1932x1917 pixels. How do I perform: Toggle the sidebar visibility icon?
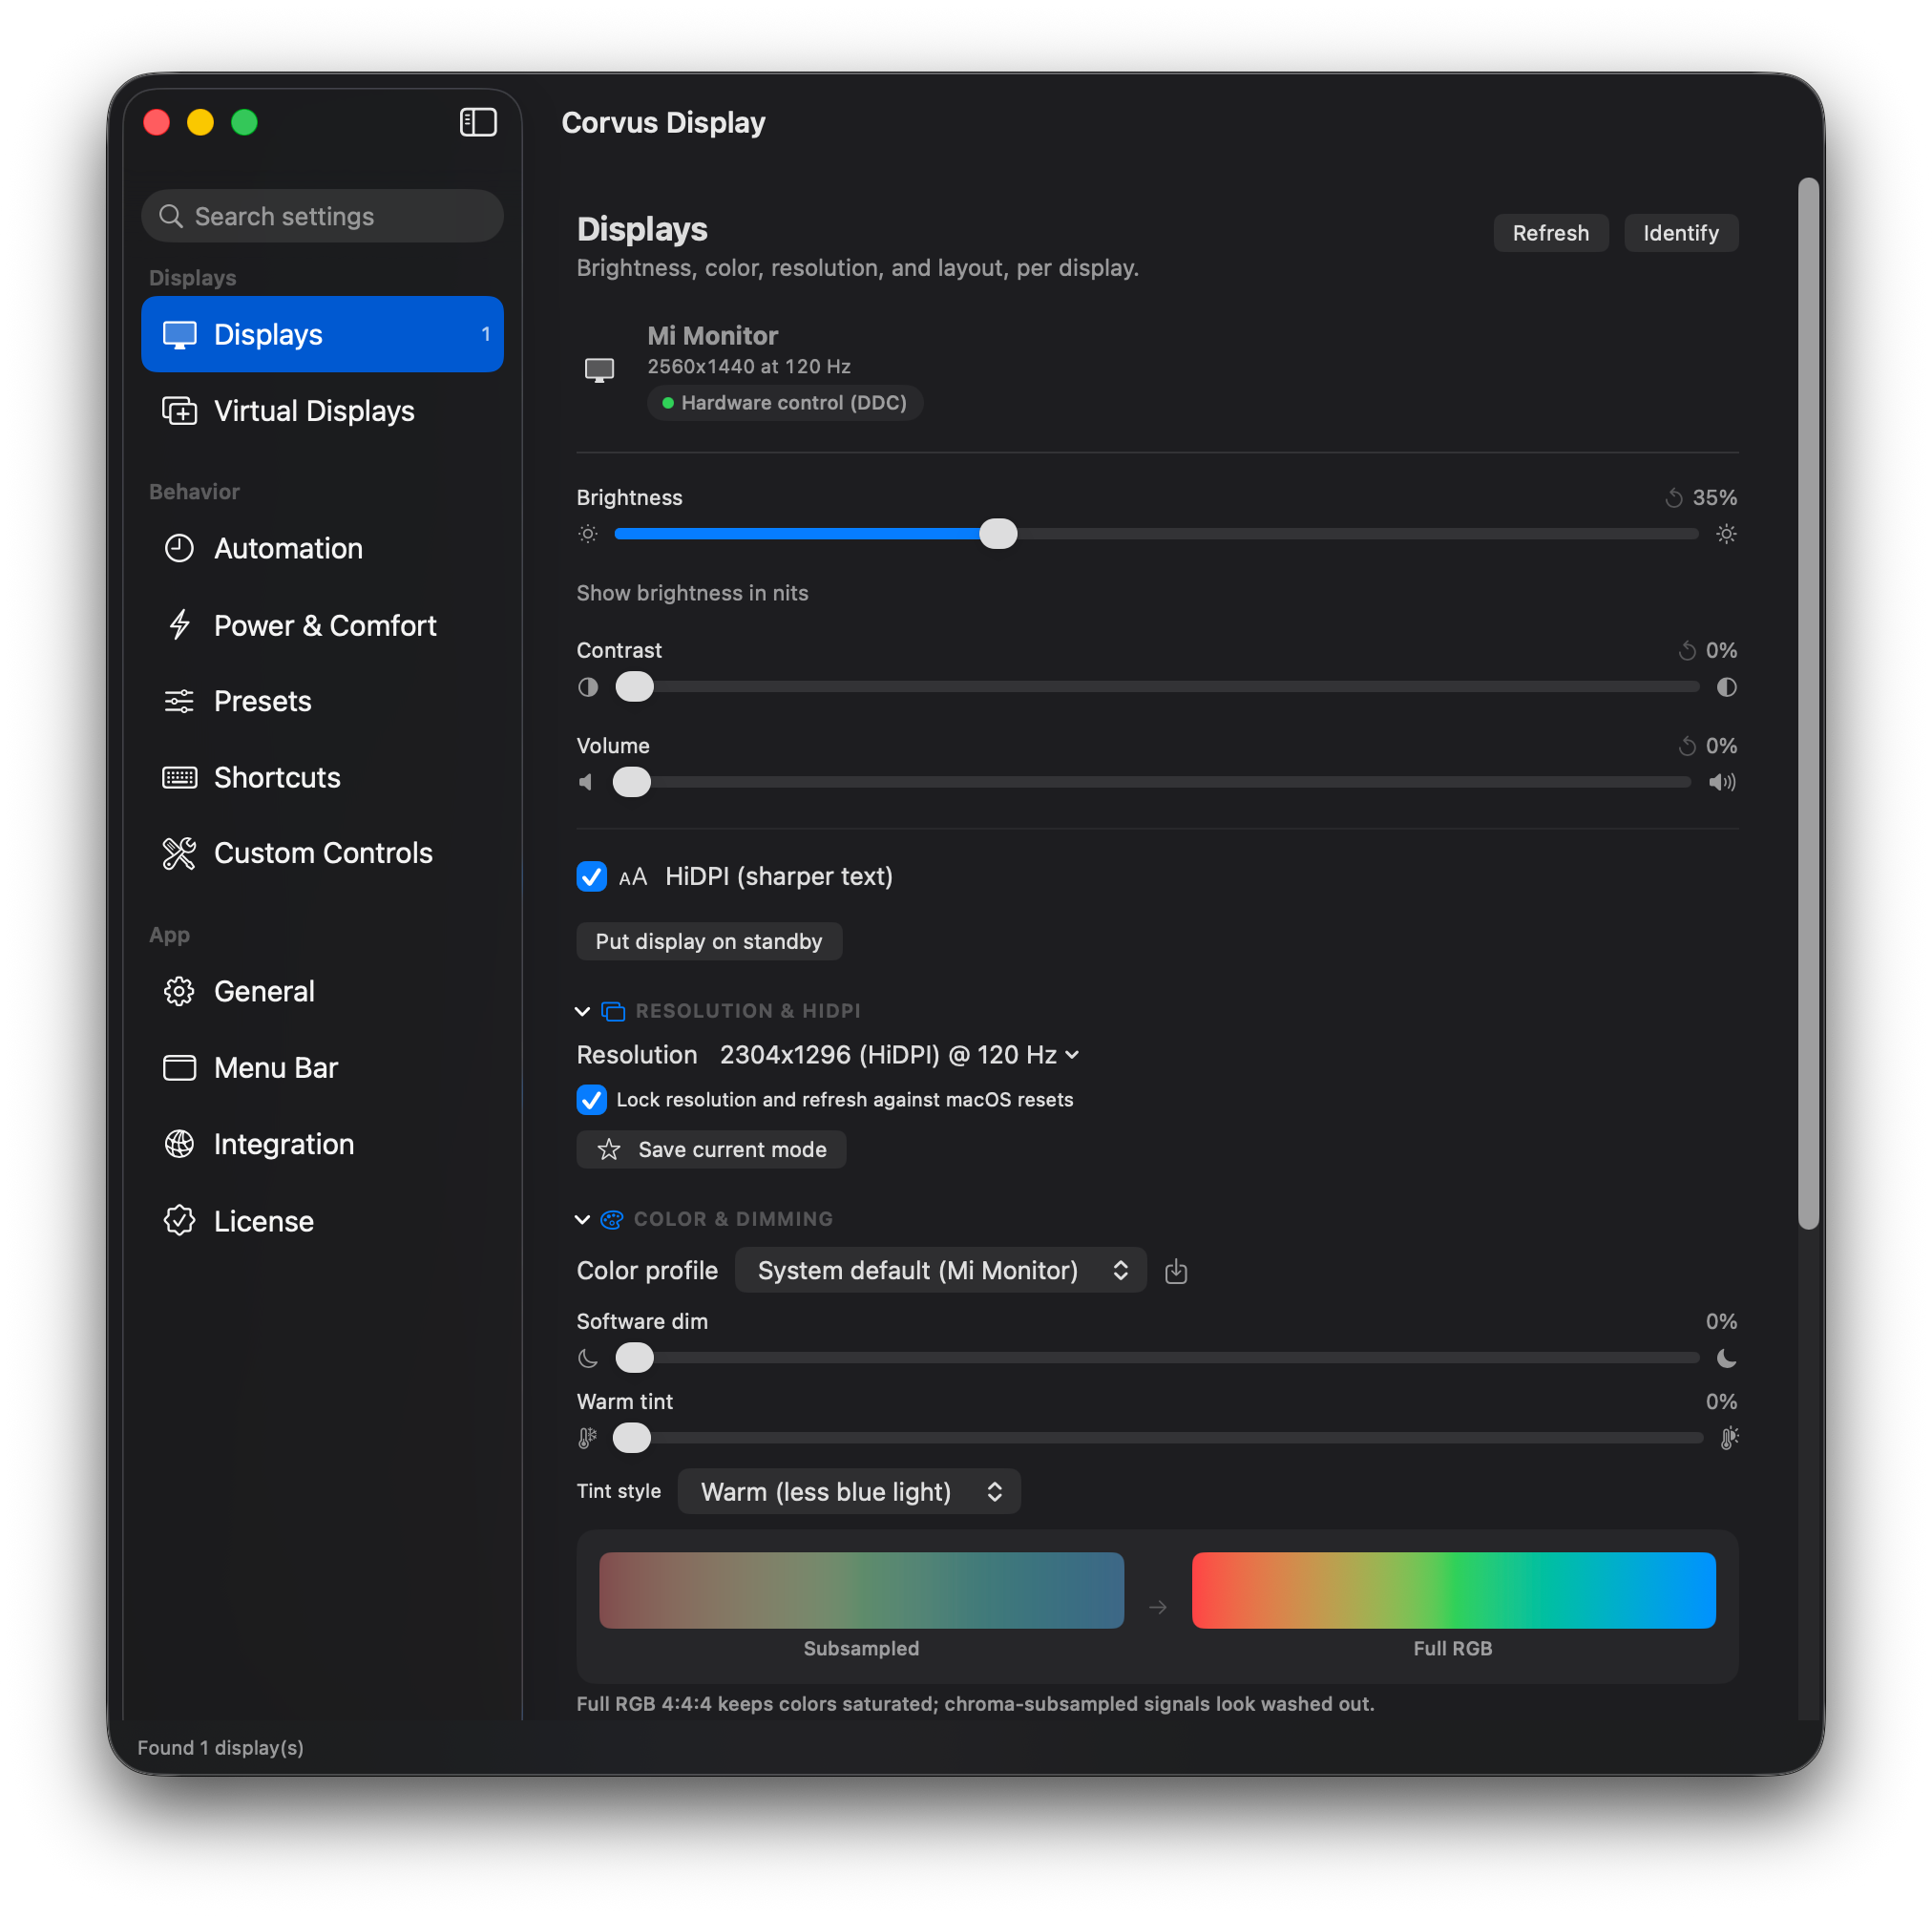478,122
